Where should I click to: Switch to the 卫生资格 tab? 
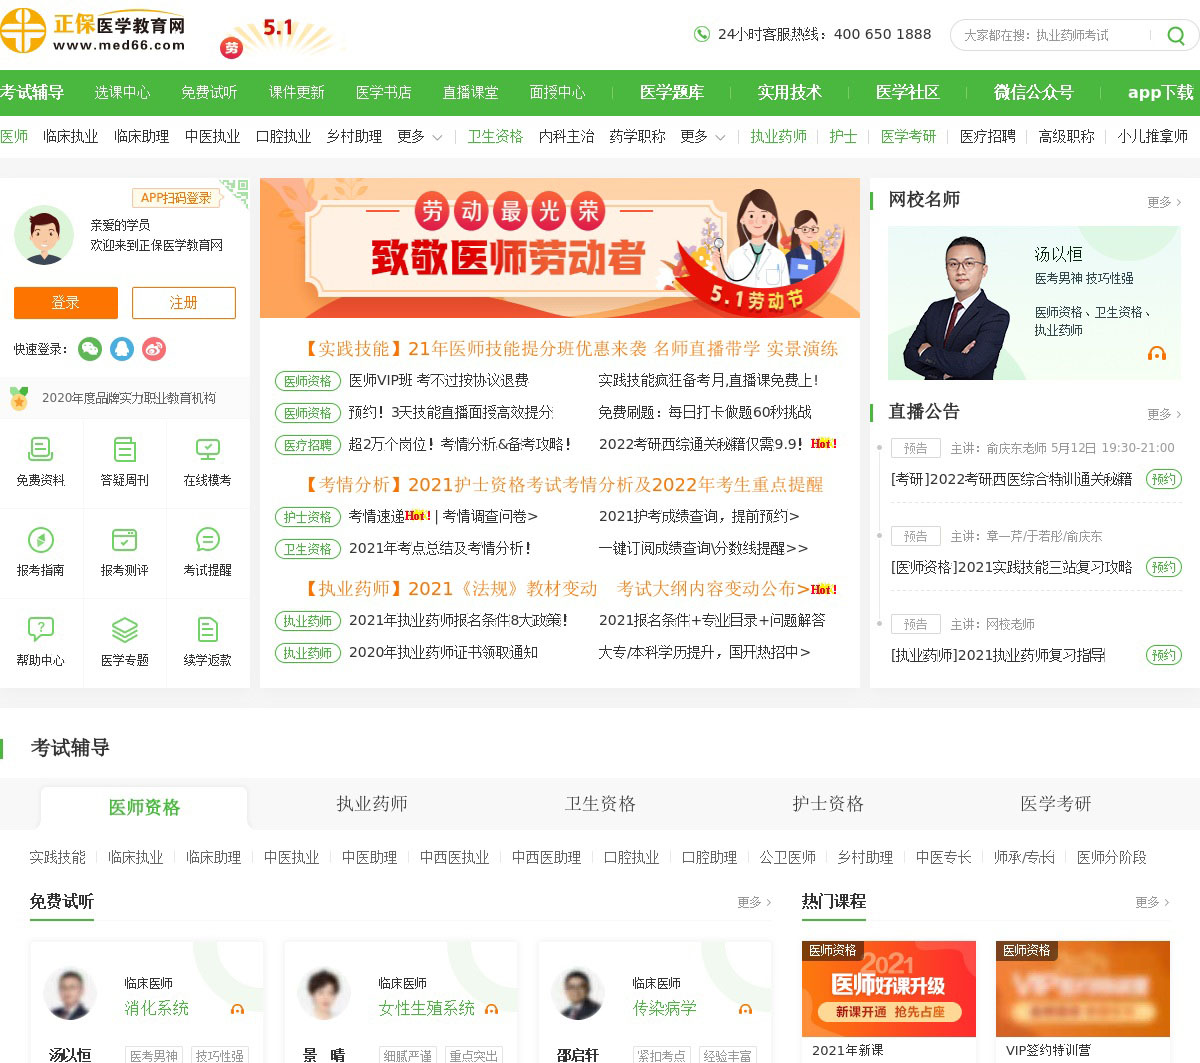click(x=600, y=804)
